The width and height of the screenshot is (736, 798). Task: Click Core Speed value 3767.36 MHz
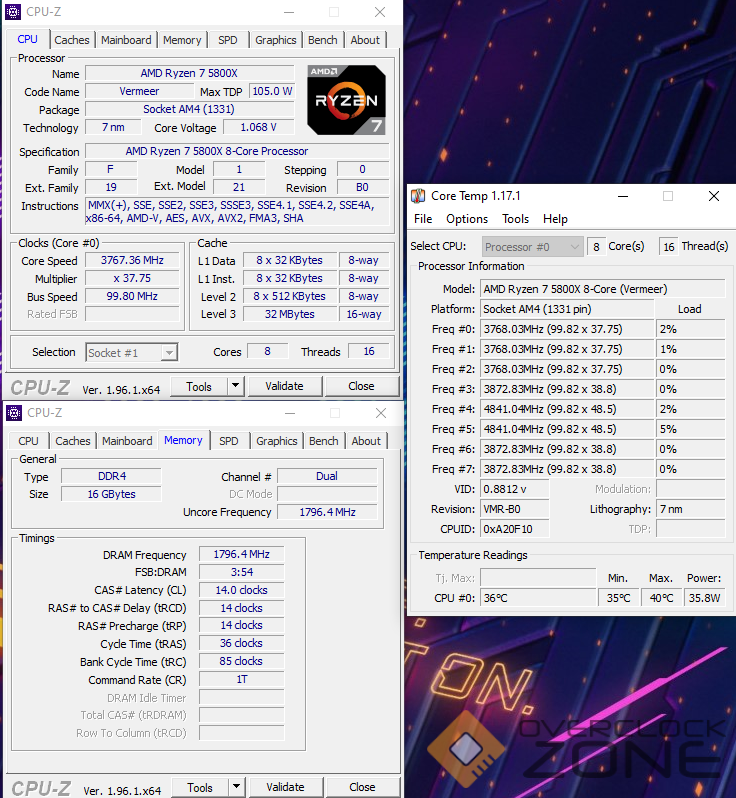[132, 260]
